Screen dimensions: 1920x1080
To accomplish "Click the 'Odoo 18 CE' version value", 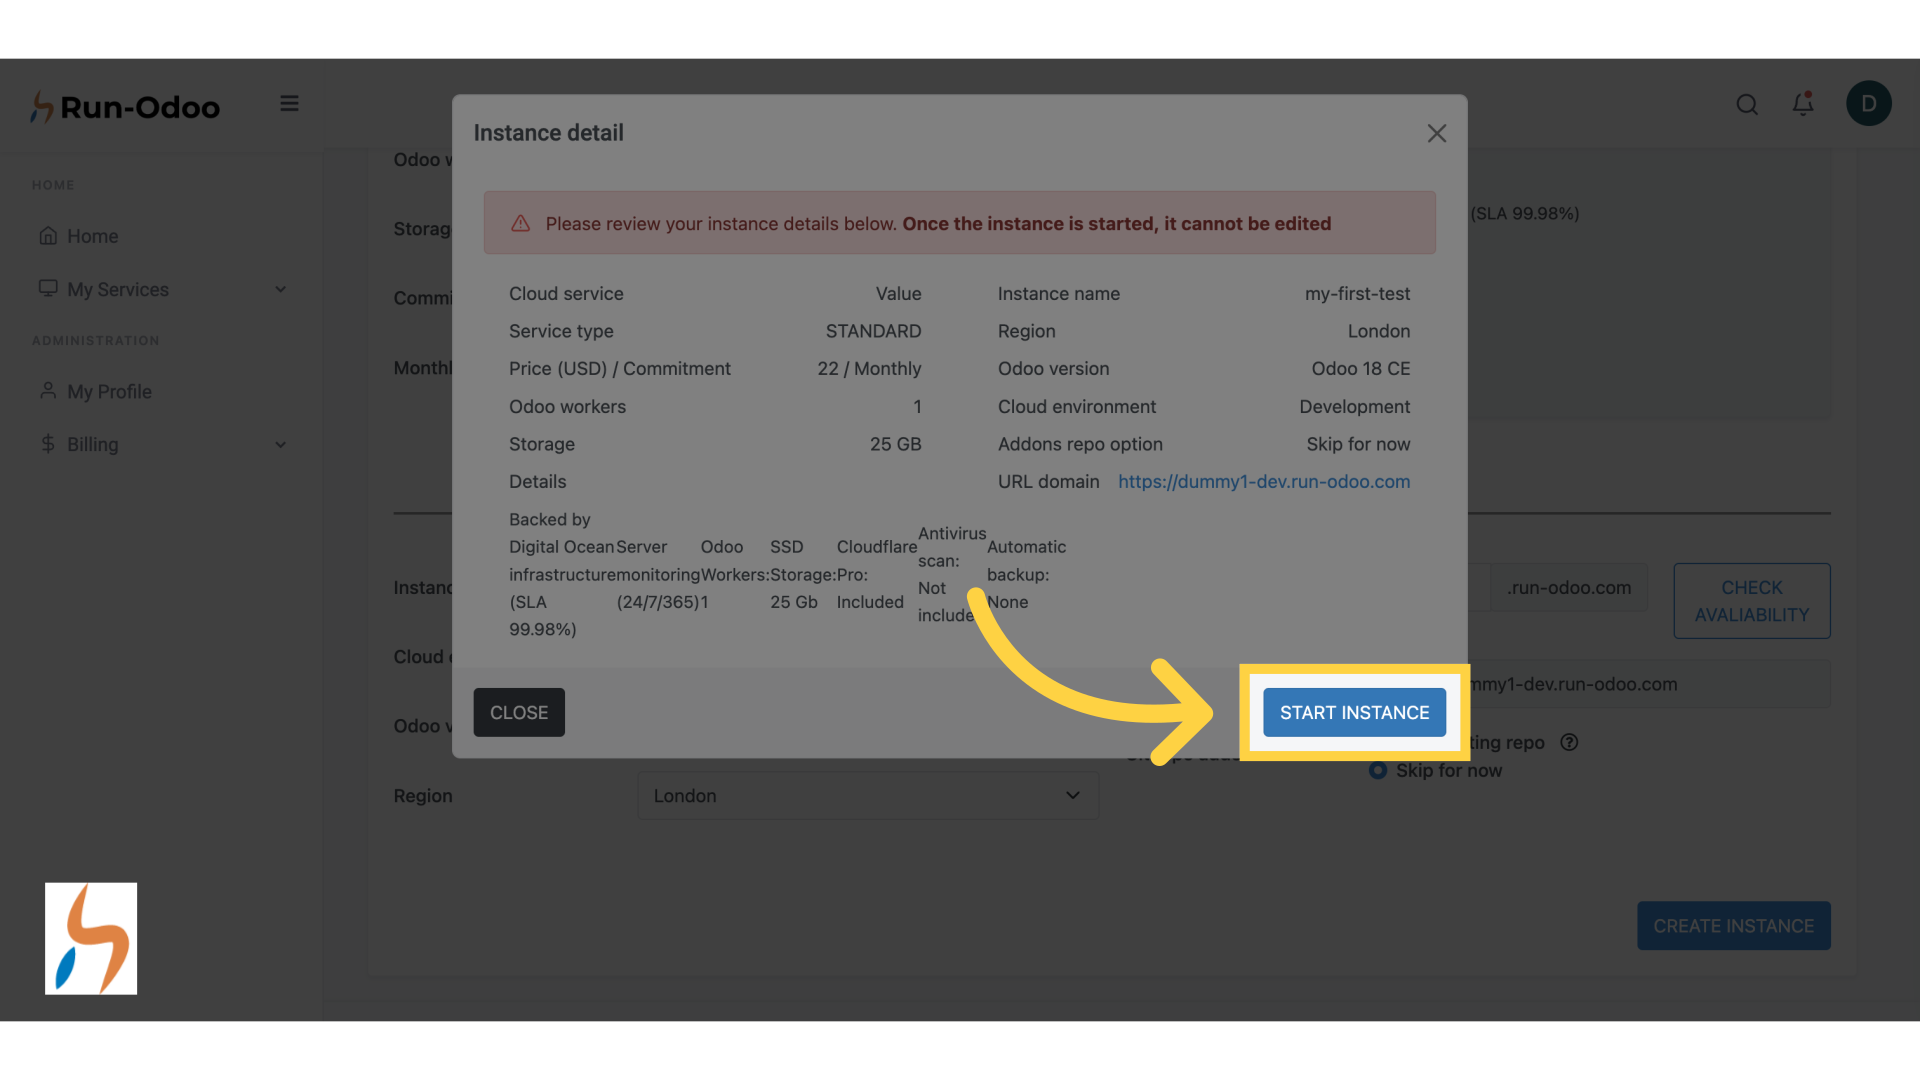I will [x=1361, y=368].
